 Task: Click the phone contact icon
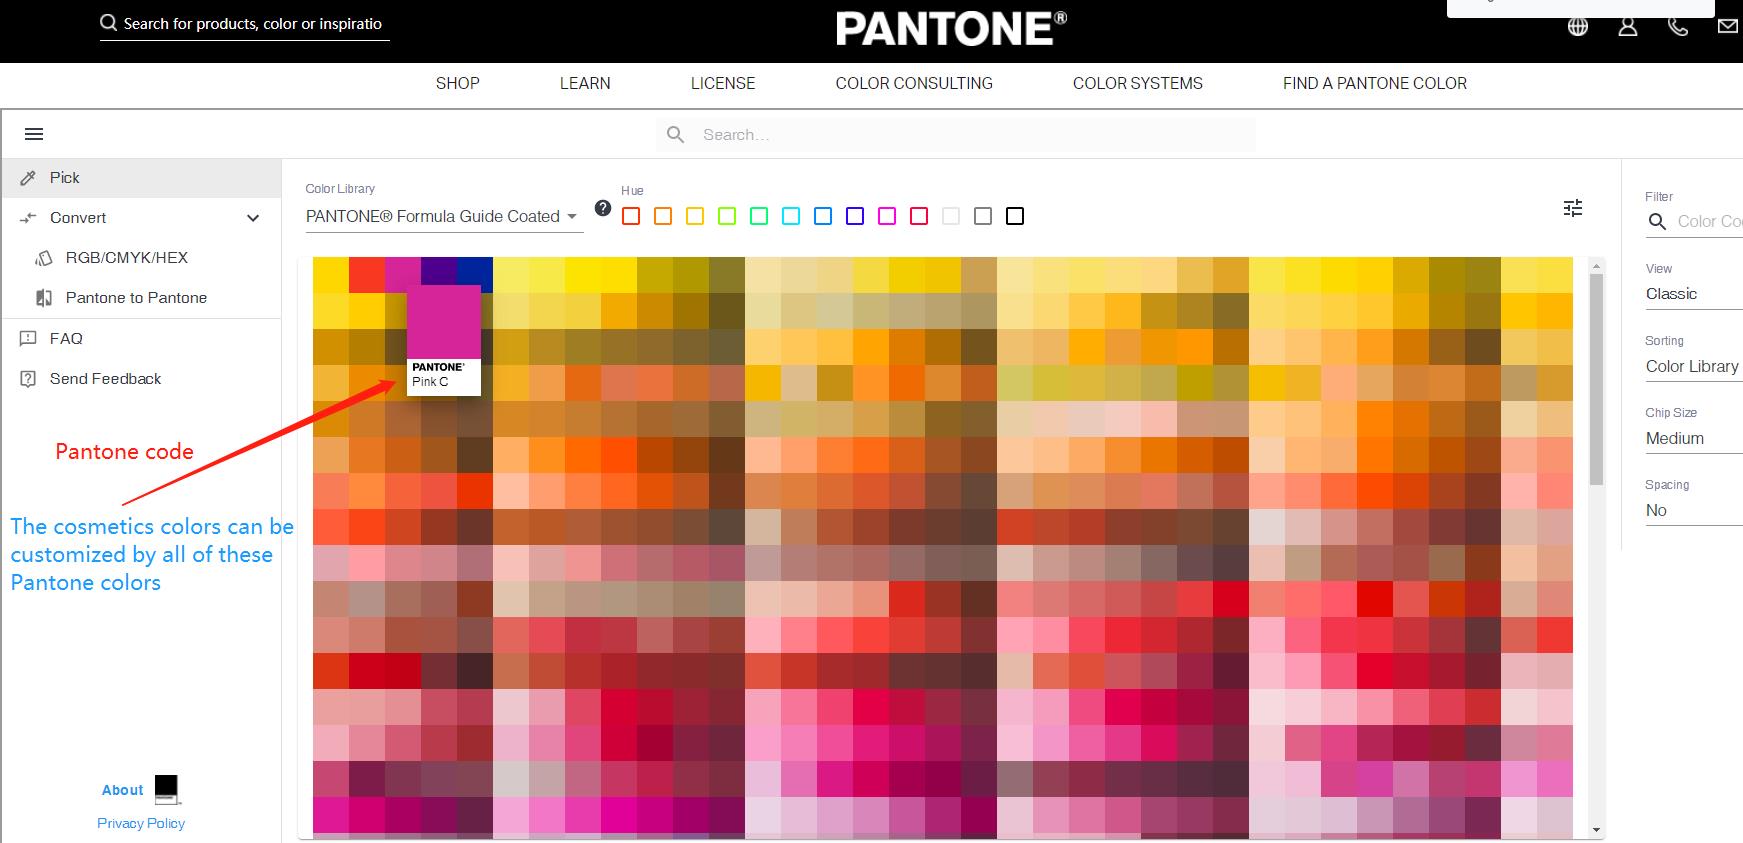tap(1678, 27)
